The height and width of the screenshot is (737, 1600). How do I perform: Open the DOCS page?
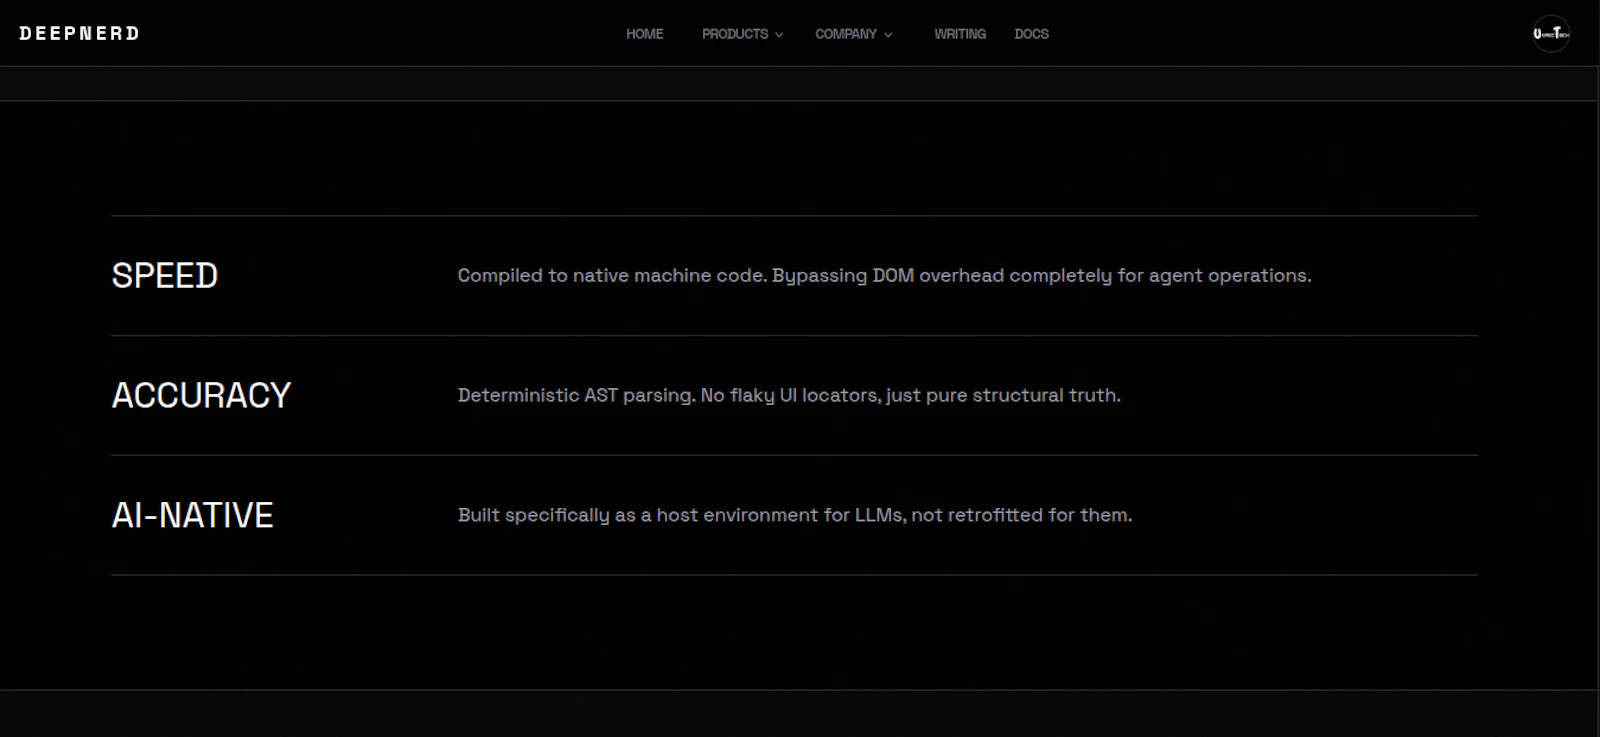[1031, 34]
